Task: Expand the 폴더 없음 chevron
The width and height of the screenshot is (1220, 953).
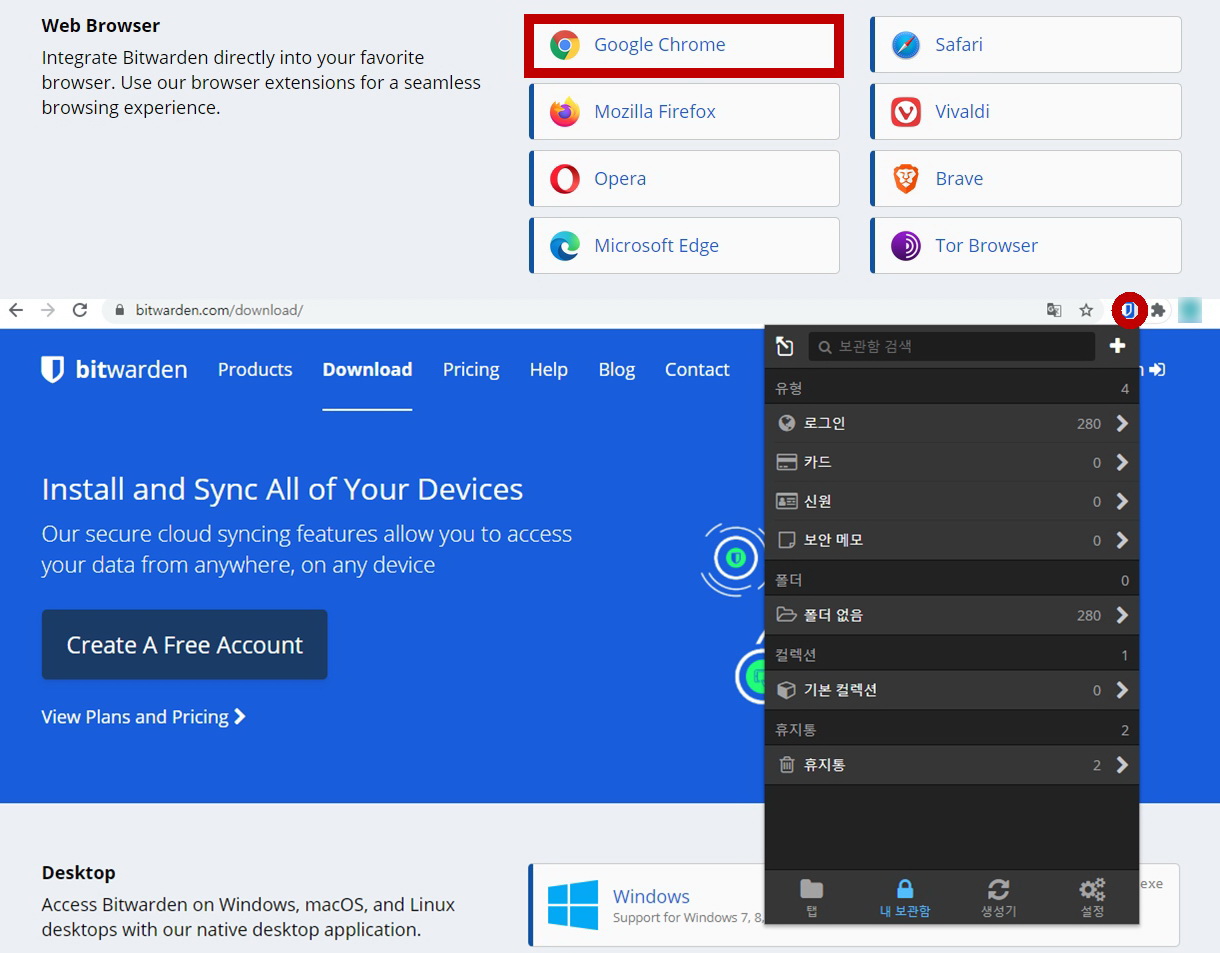Action: [x=1122, y=615]
